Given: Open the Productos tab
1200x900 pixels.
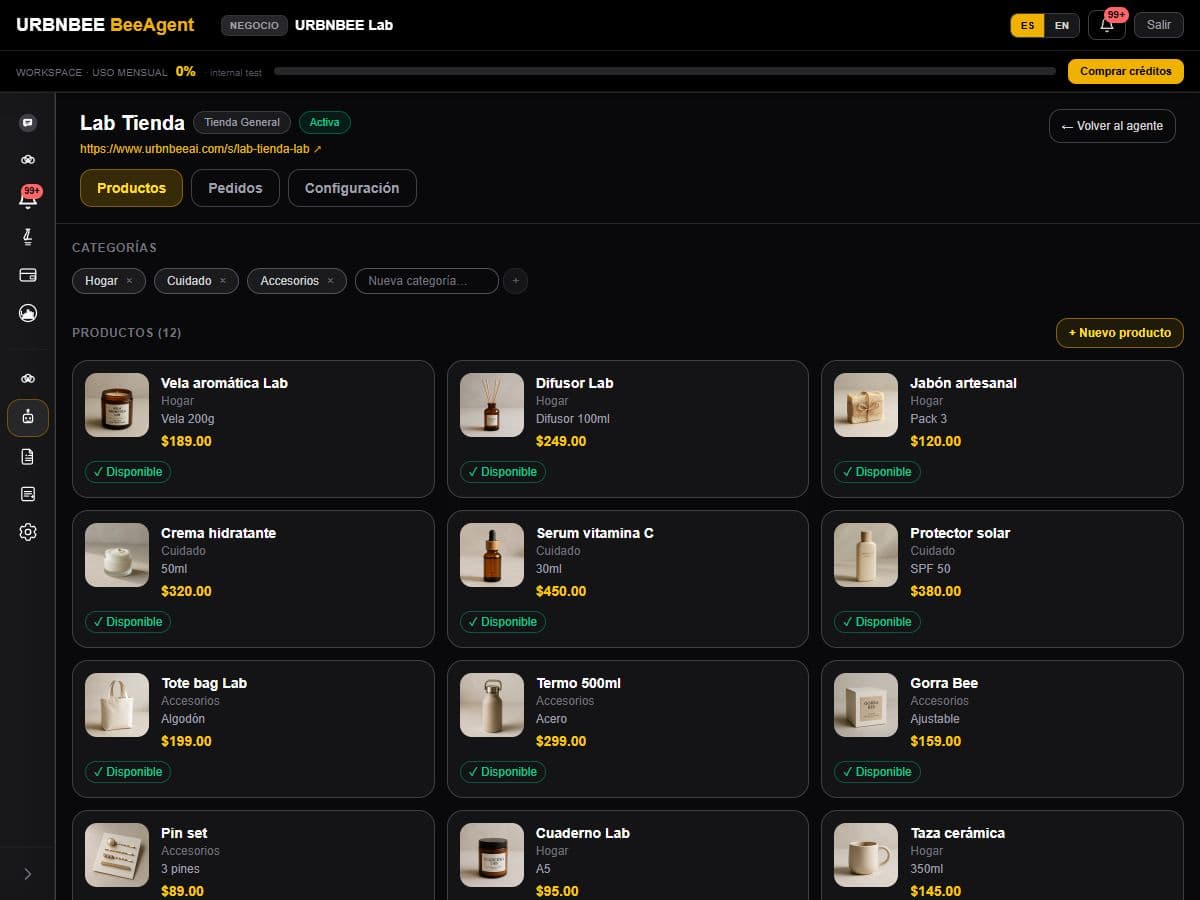Looking at the screenshot, I should click(131, 188).
